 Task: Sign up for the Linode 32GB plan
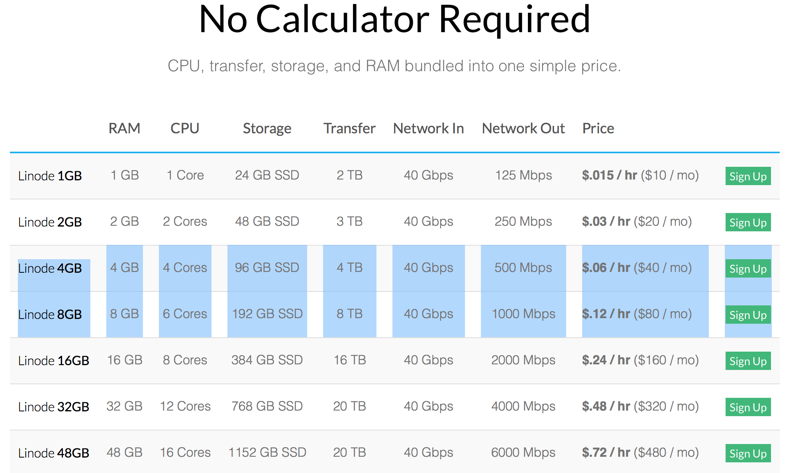point(747,407)
